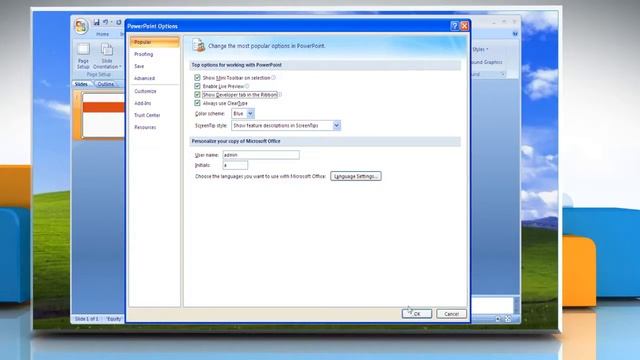The height and width of the screenshot is (360, 640).
Task: Toggle Show Developer tab in the Ribbon
Action: [198, 95]
